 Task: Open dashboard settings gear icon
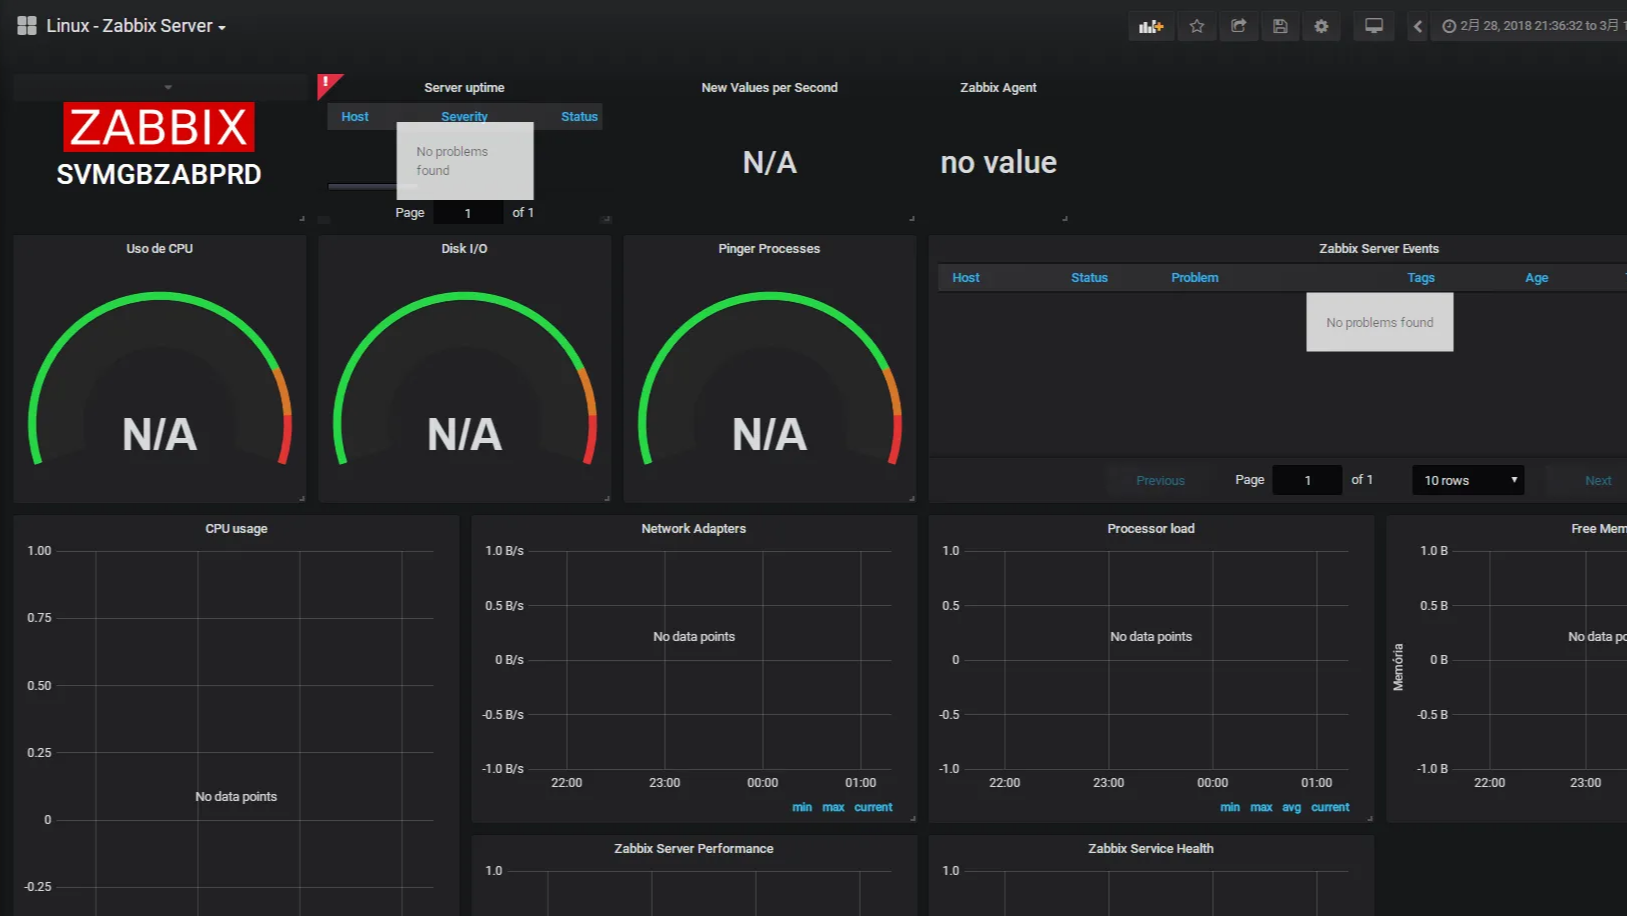[x=1321, y=26]
